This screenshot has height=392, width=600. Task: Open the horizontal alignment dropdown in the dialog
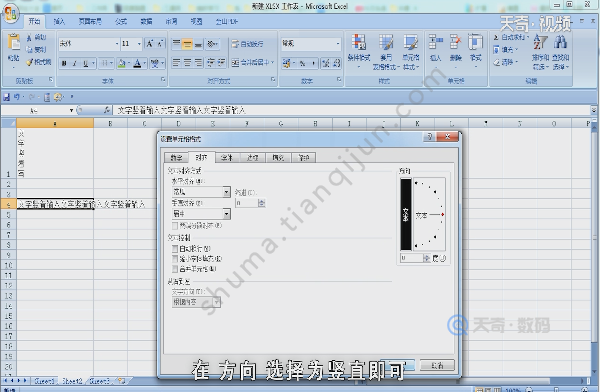(x=227, y=191)
